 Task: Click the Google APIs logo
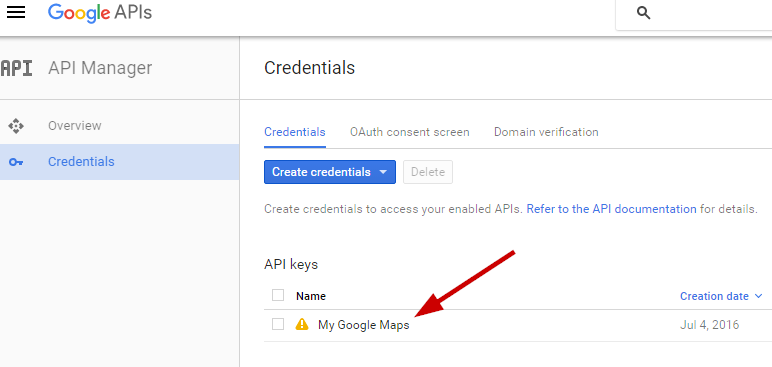tap(100, 12)
